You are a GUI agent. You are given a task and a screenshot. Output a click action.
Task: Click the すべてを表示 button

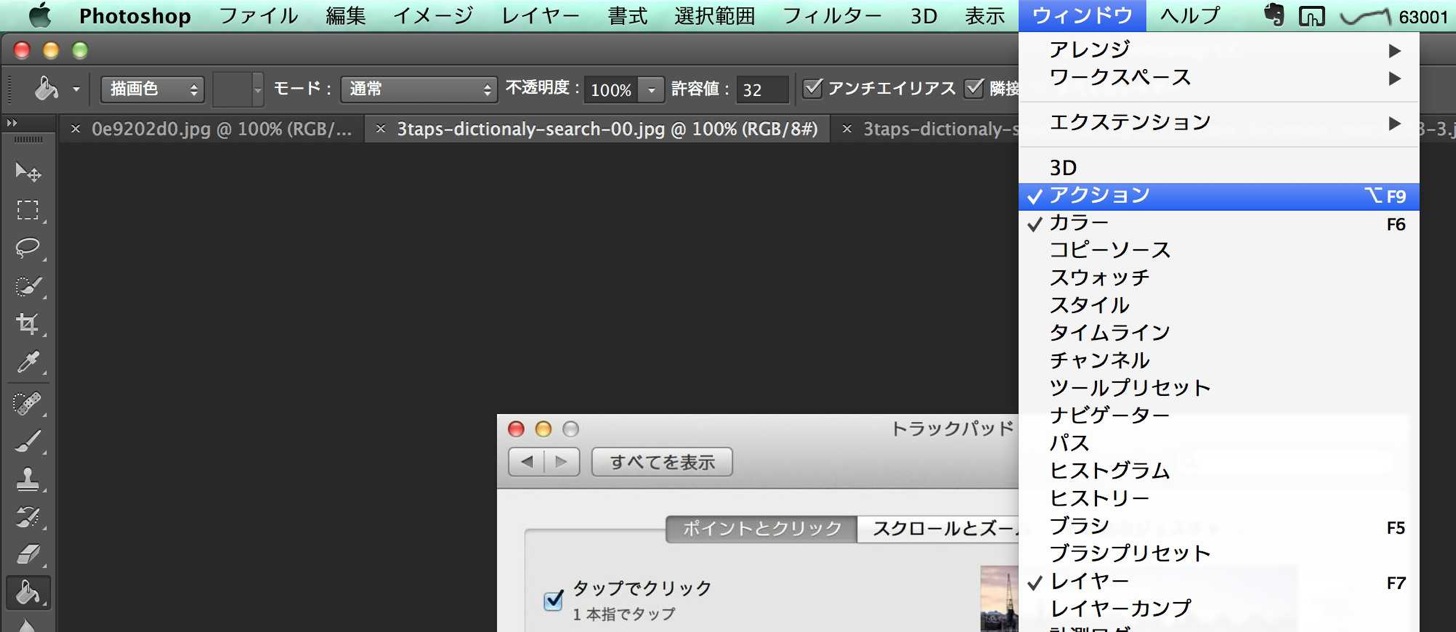pyautogui.click(x=662, y=462)
